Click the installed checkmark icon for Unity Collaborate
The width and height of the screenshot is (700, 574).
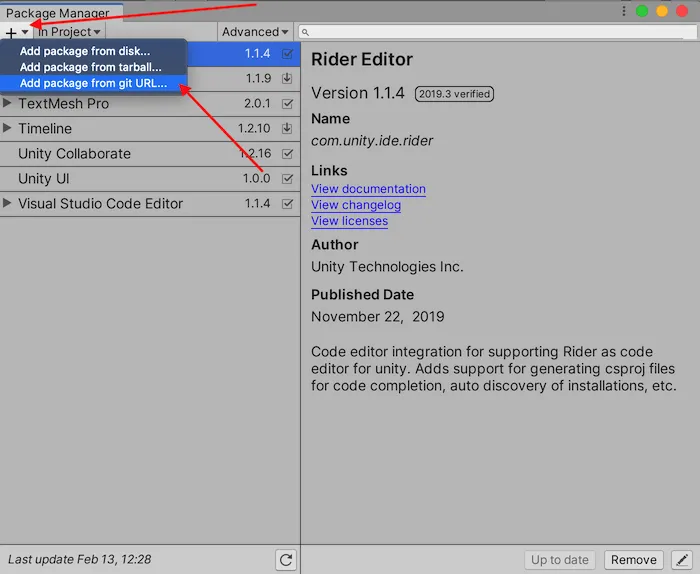[x=287, y=154]
